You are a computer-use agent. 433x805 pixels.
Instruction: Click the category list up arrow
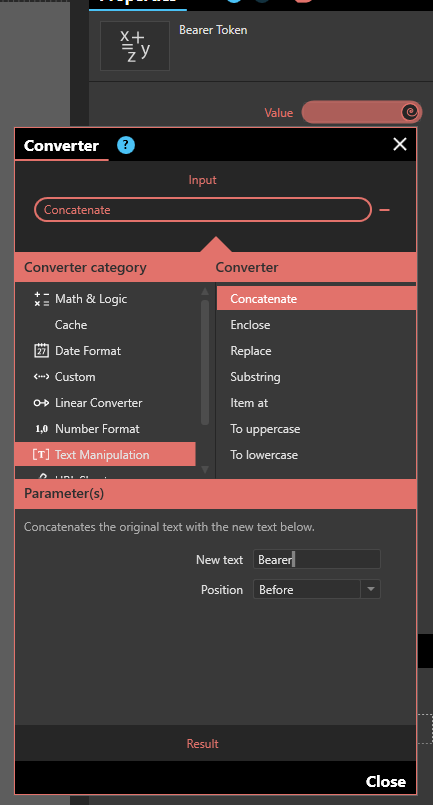(x=205, y=291)
